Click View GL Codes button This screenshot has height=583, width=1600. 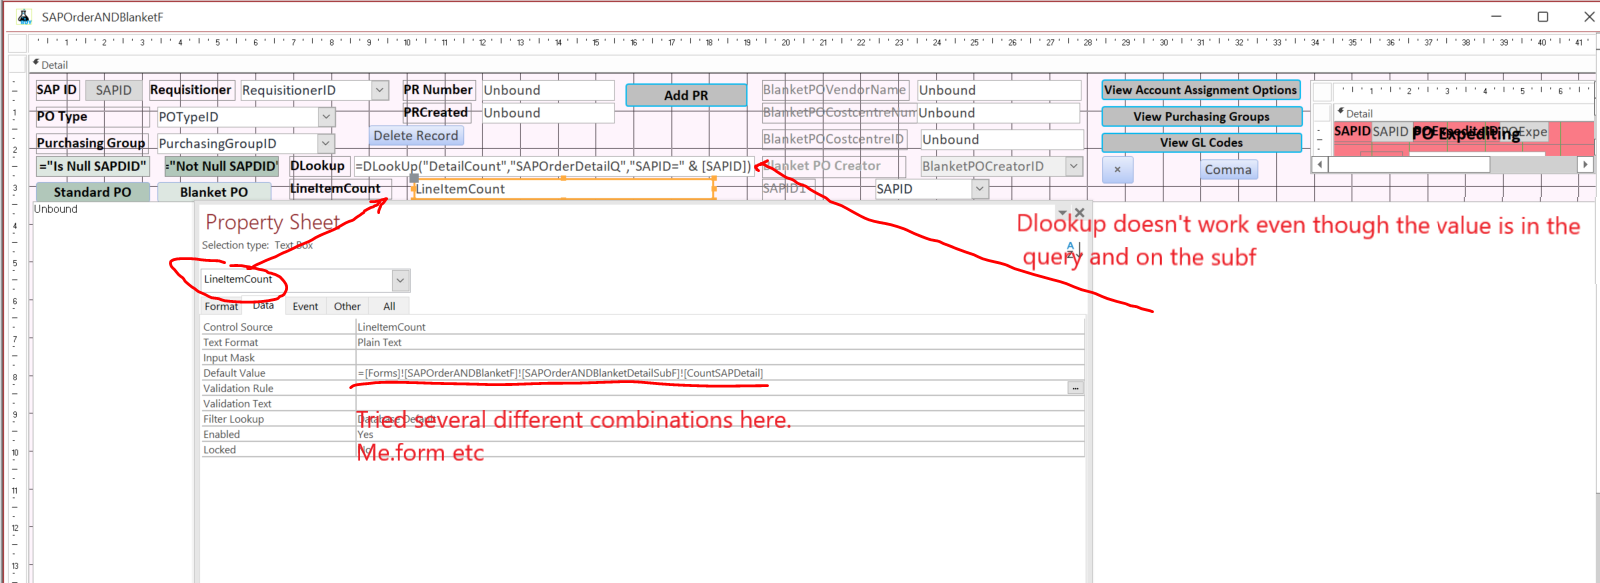[1201, 143]
